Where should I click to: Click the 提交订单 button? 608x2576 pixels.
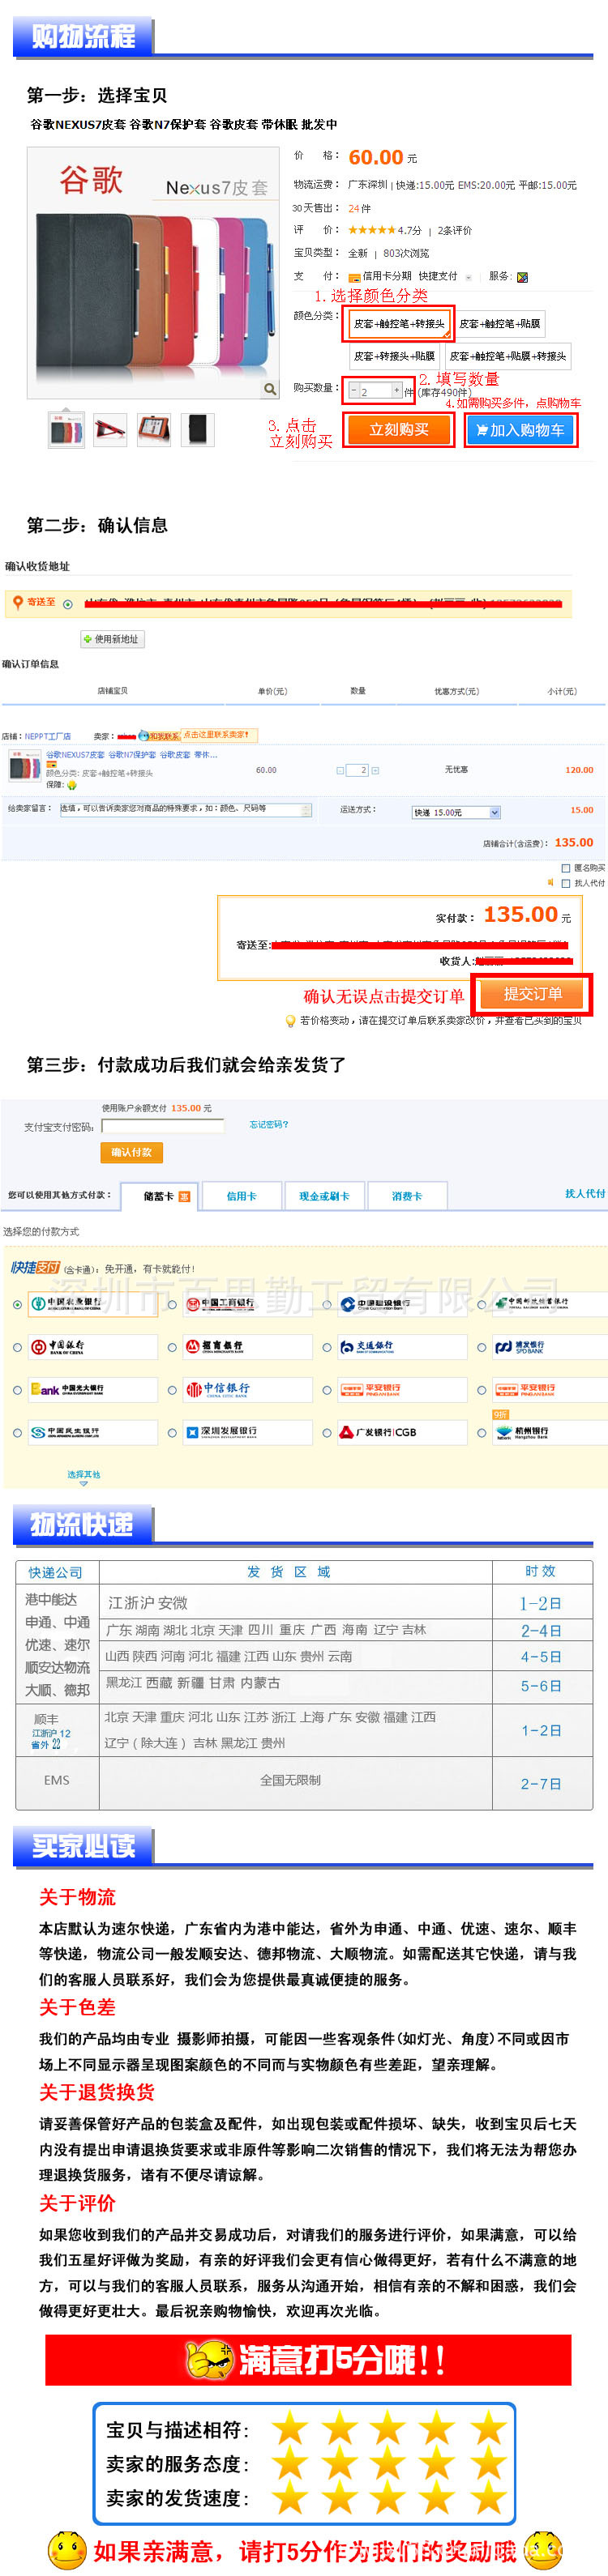pos(532,994)
